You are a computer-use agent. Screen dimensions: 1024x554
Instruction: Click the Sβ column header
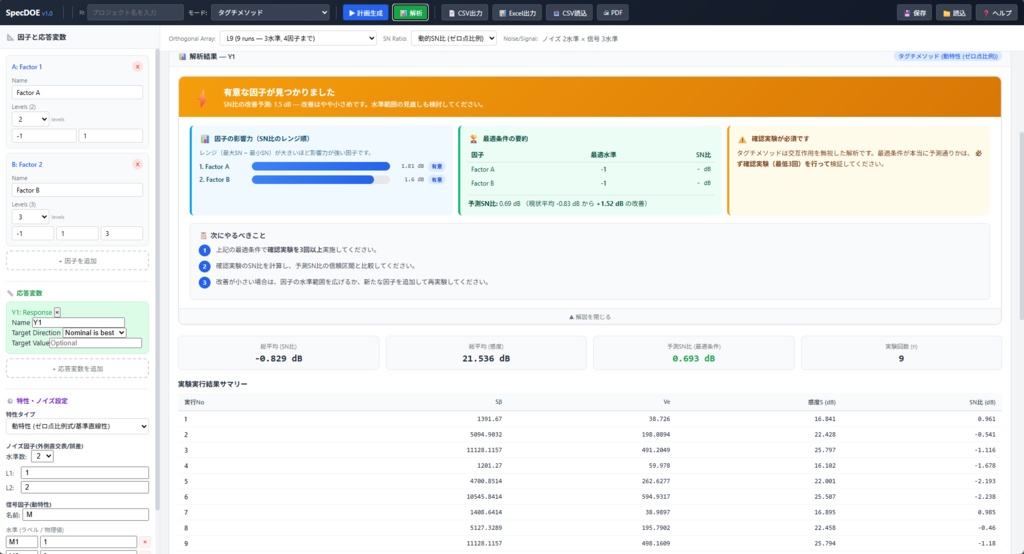pos(498,402)
